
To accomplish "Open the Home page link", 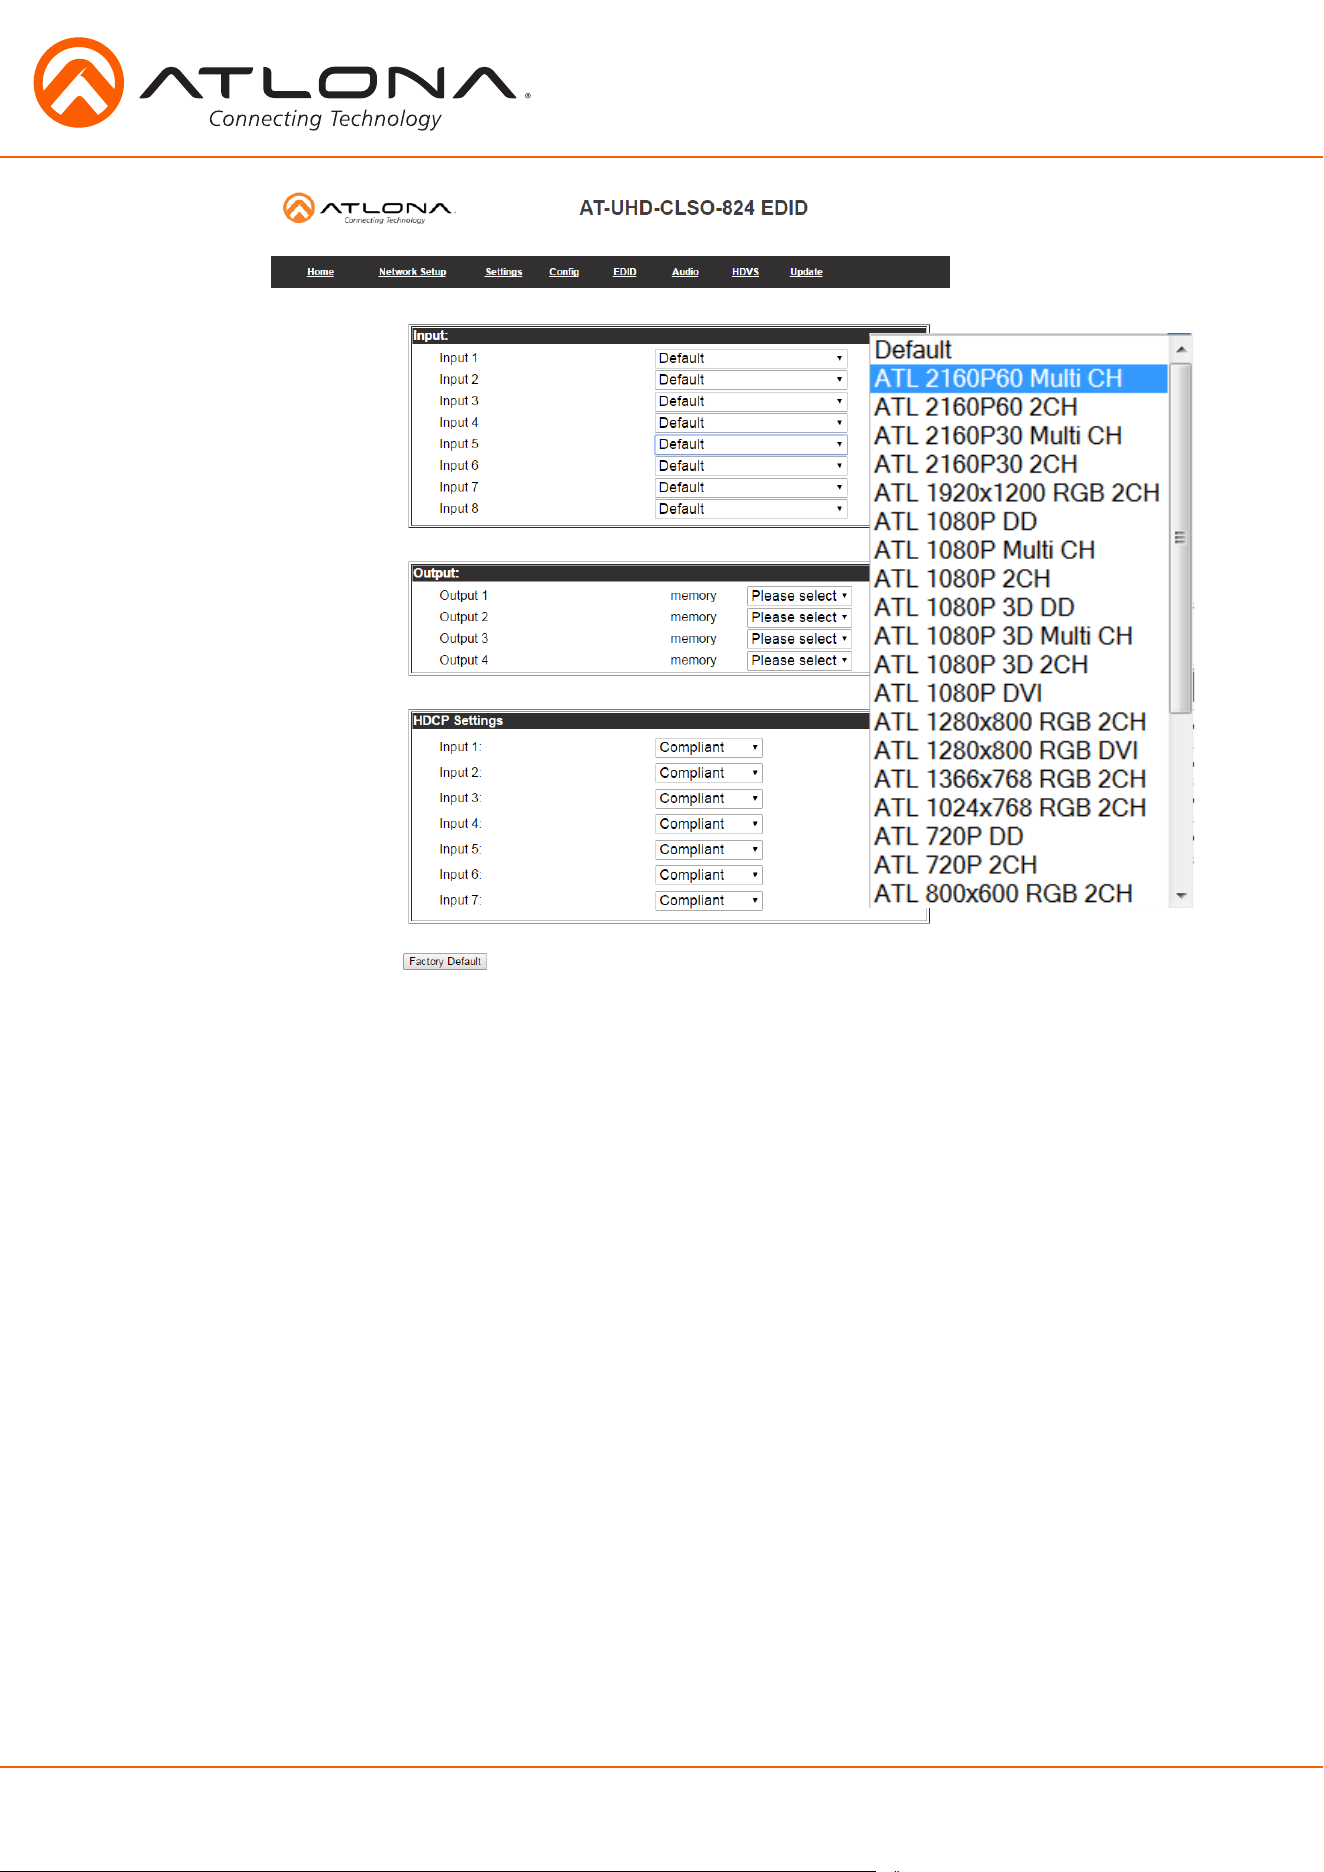I will 320,272.
